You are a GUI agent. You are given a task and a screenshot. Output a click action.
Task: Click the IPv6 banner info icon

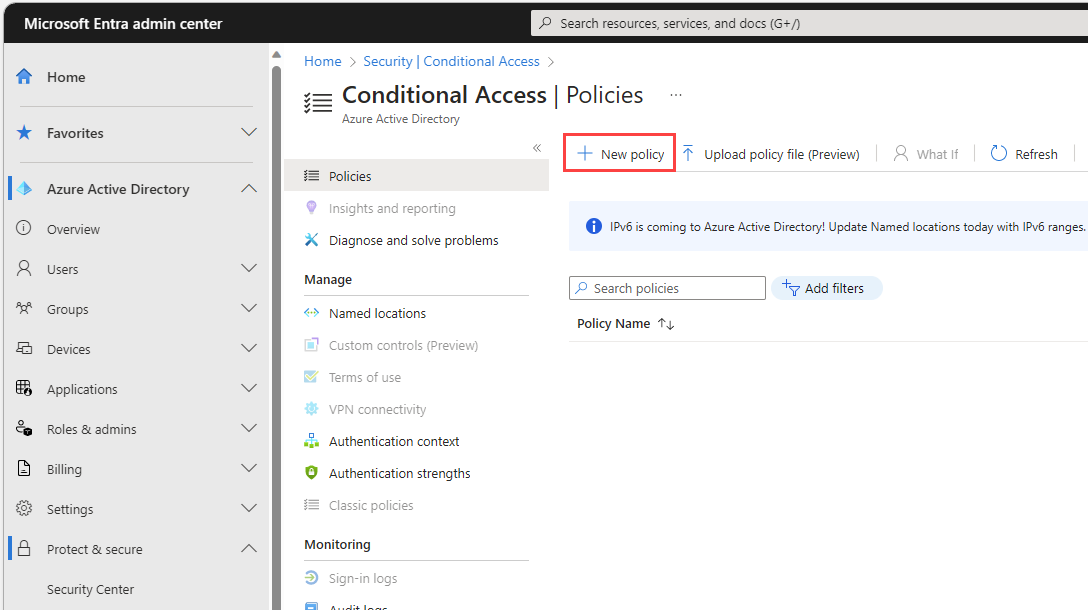(x=594, y=226)
